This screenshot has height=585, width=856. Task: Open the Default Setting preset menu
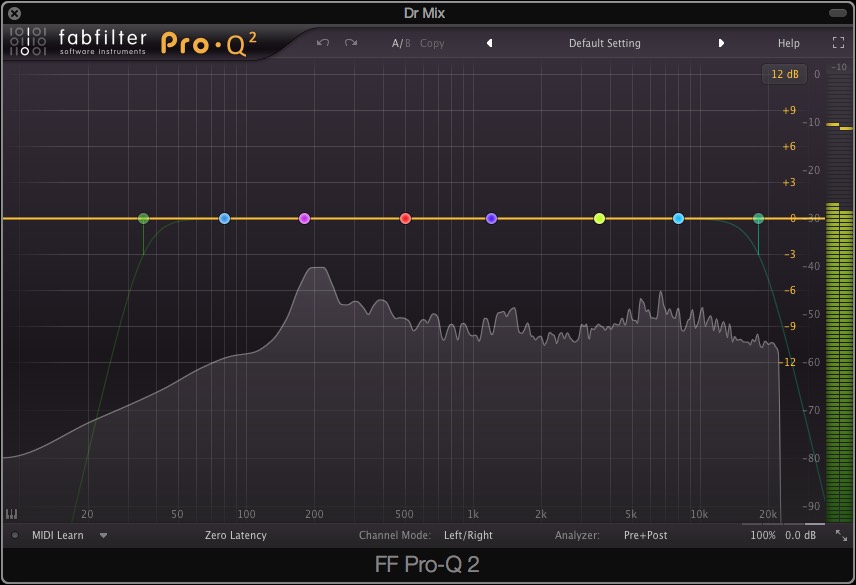point(605,43)
